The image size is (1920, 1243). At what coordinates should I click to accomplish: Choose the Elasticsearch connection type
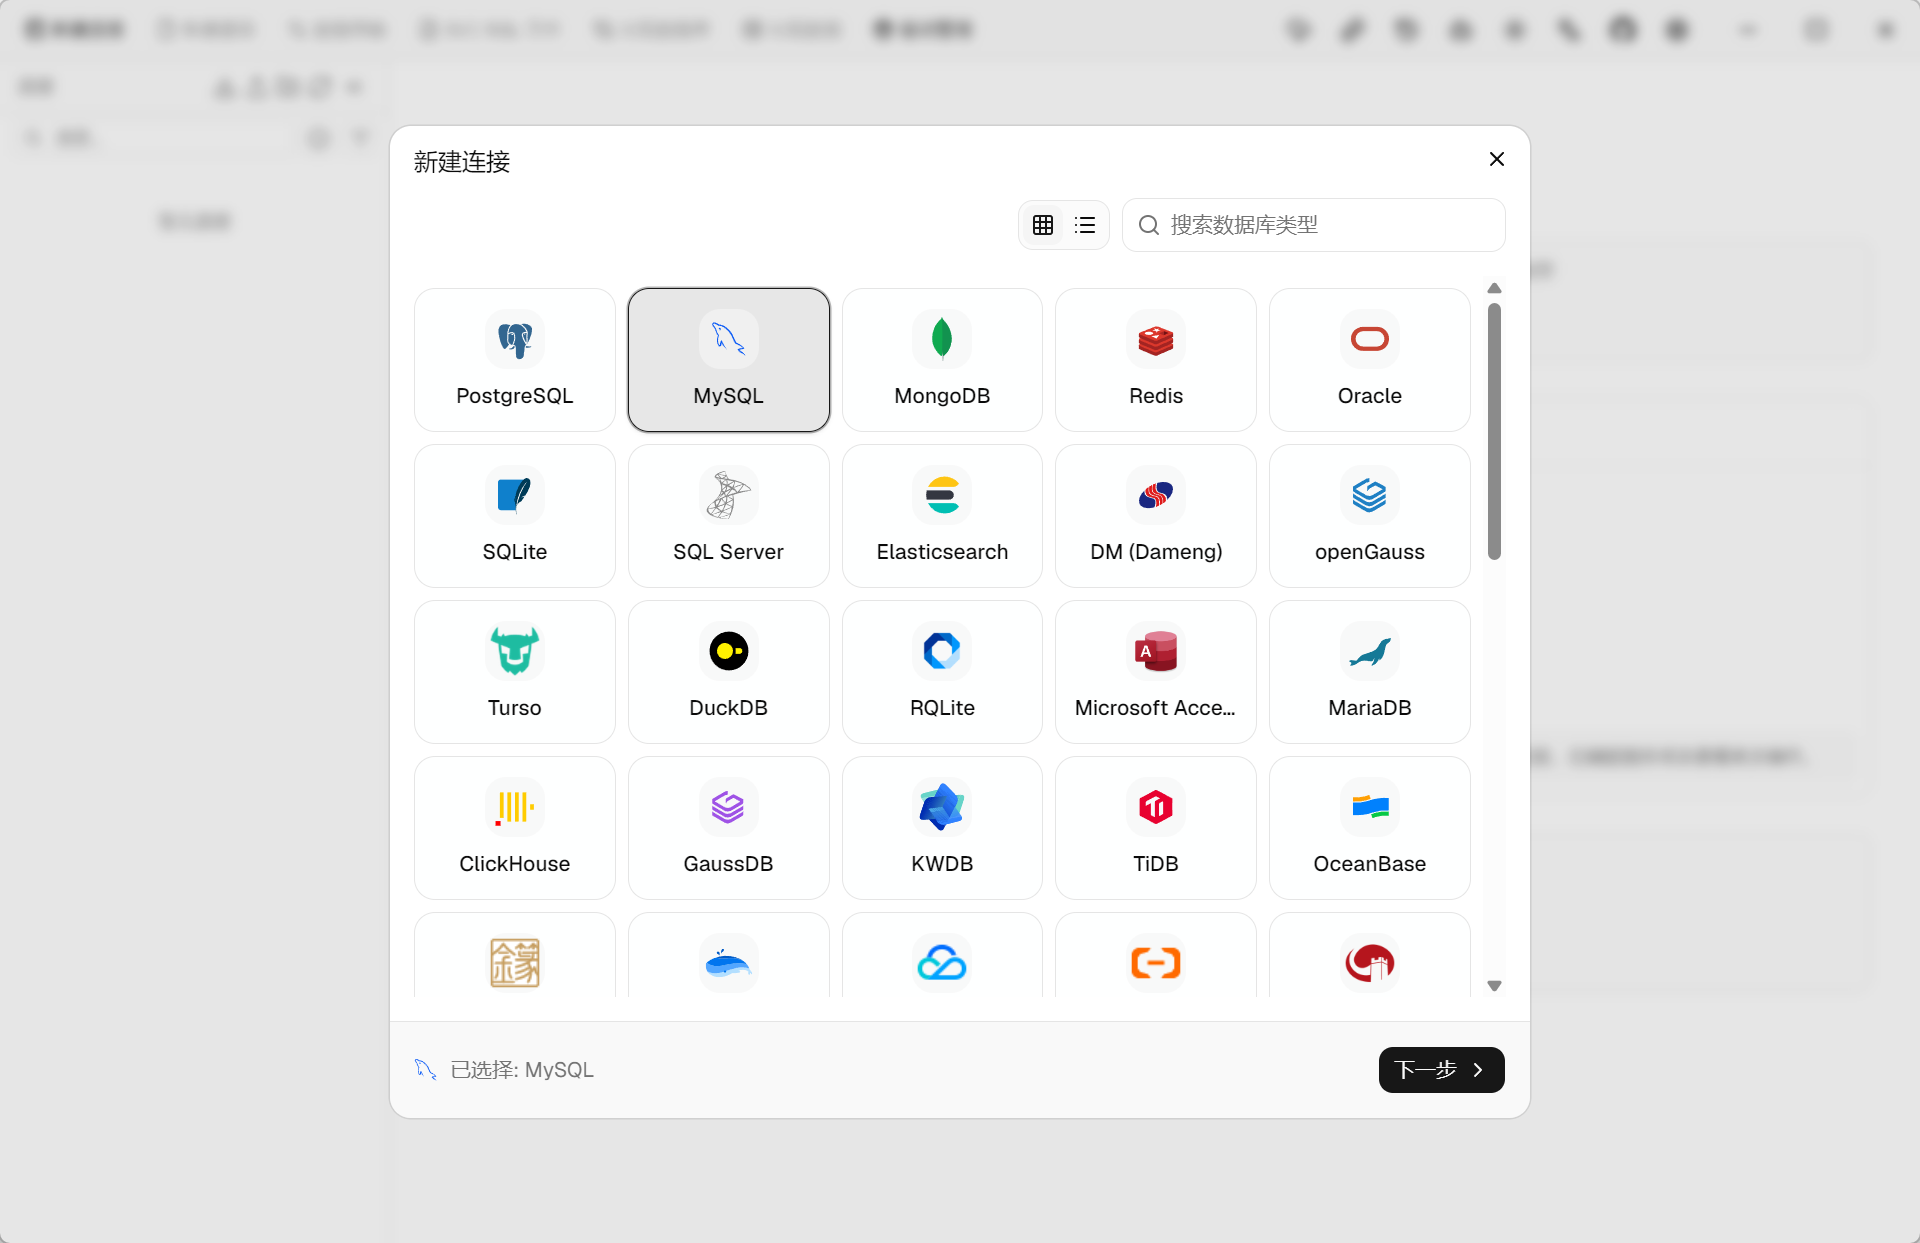pos(942,516)
